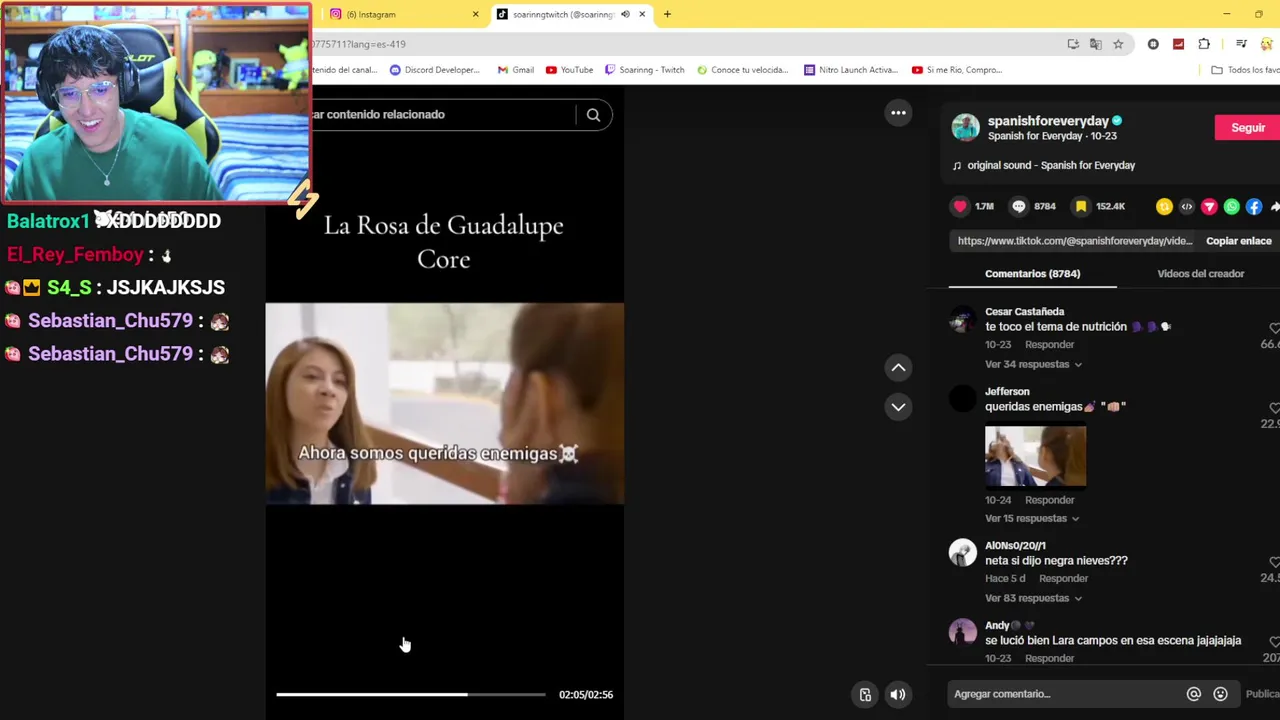The width and height of the screenshot is (1280, 720).
Task: Click the spanishforeveryday profile avatar
Action: tap(965, 127)
